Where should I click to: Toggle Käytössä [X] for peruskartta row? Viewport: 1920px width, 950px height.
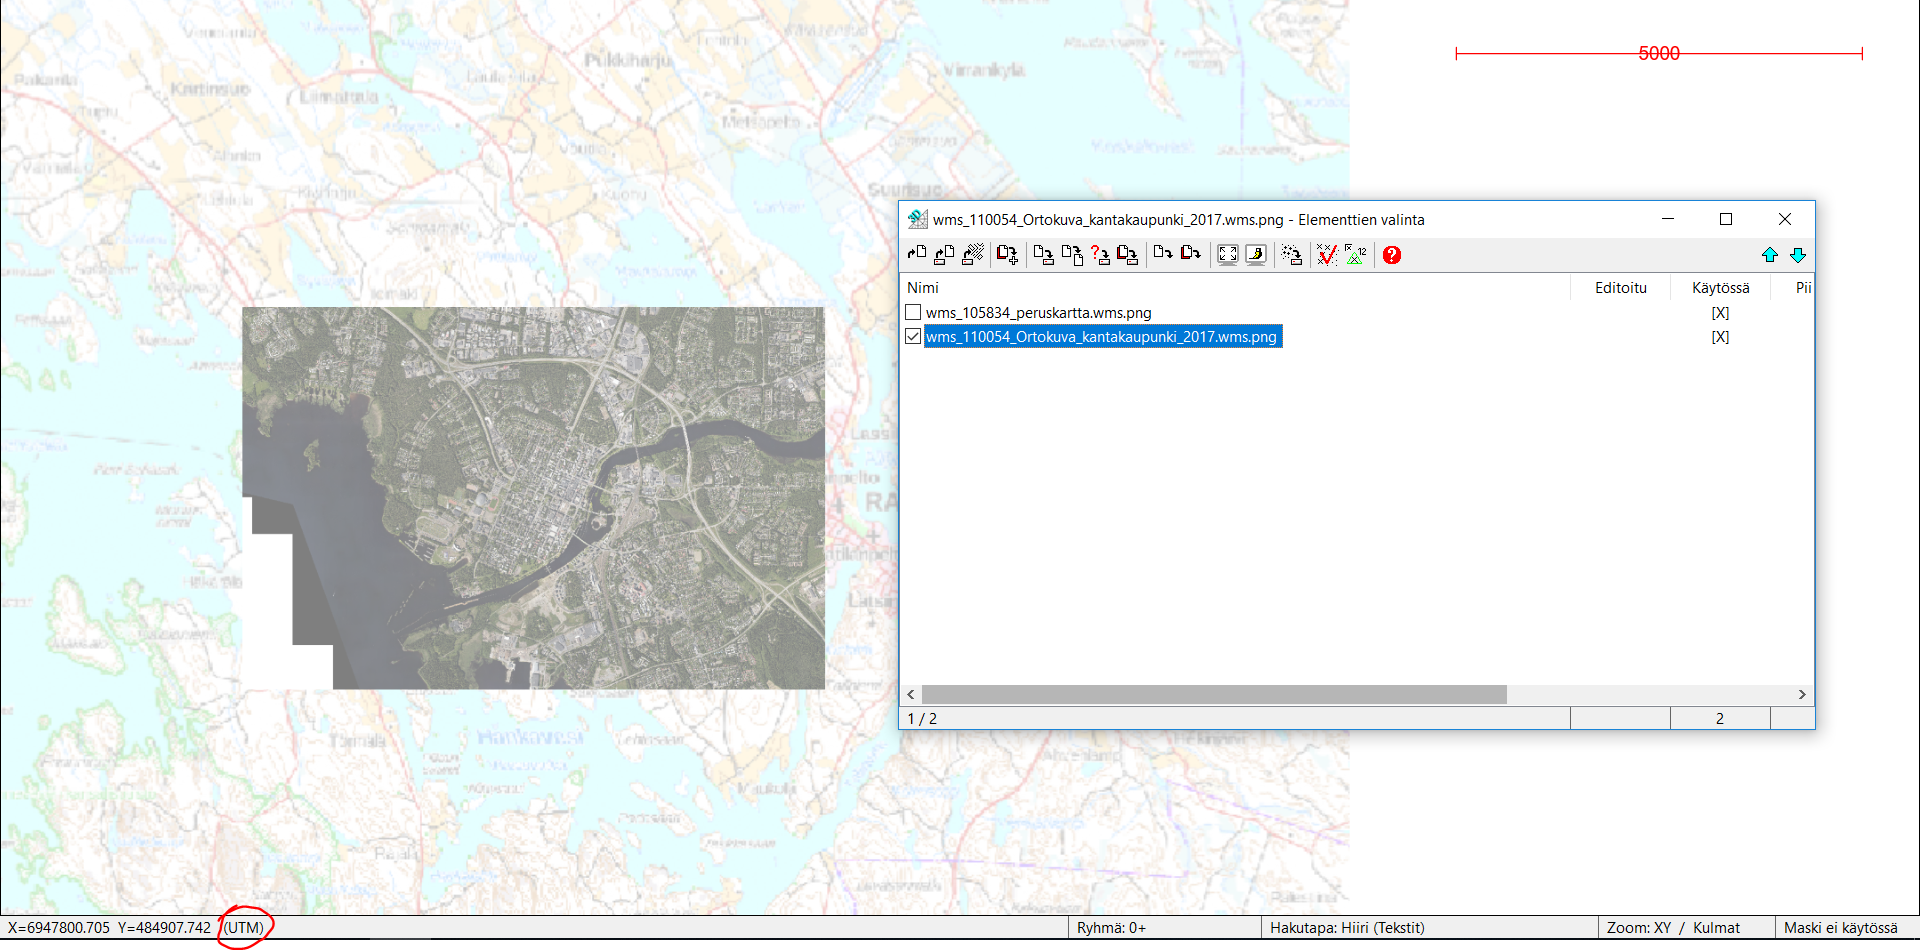(x=1719, y=313)
